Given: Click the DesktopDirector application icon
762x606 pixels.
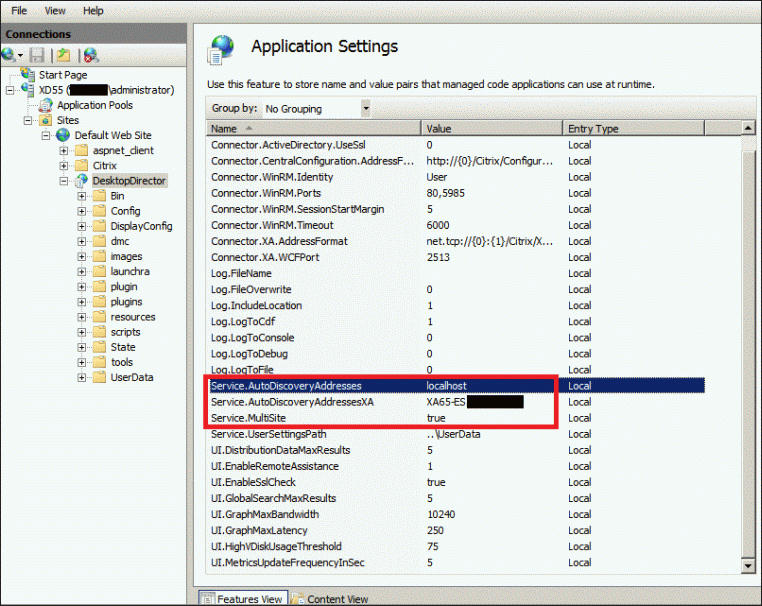Looking at the screenshot, I should click(x=81, y=181).
